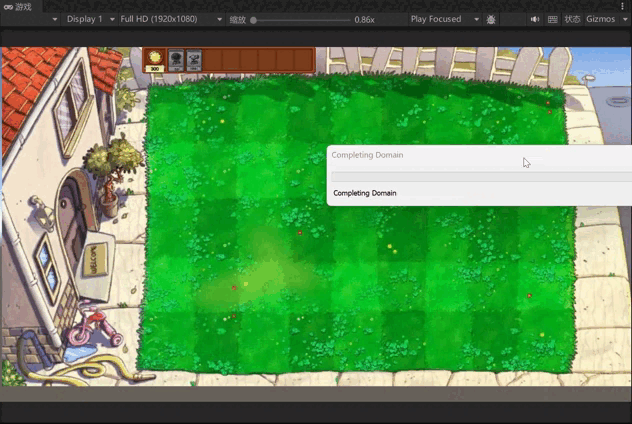Open the Full HD (1920x1080) resolution dropdown
Viewport: 632px width, 424px height.
click(171, 19)
